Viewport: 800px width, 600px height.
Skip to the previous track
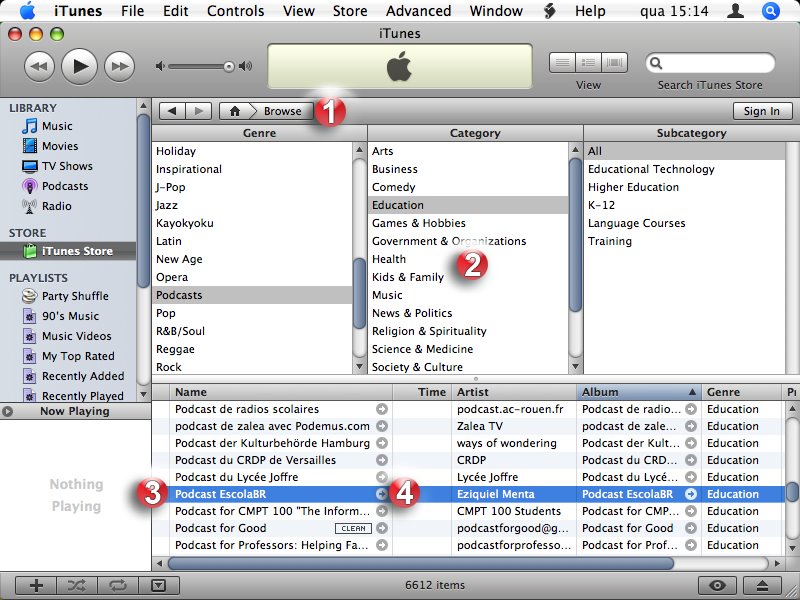coord(39,66)
